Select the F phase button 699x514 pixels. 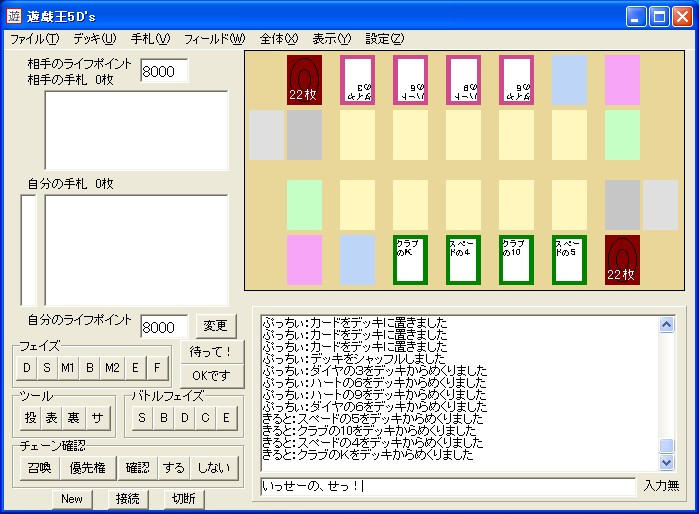pos(157,368)
